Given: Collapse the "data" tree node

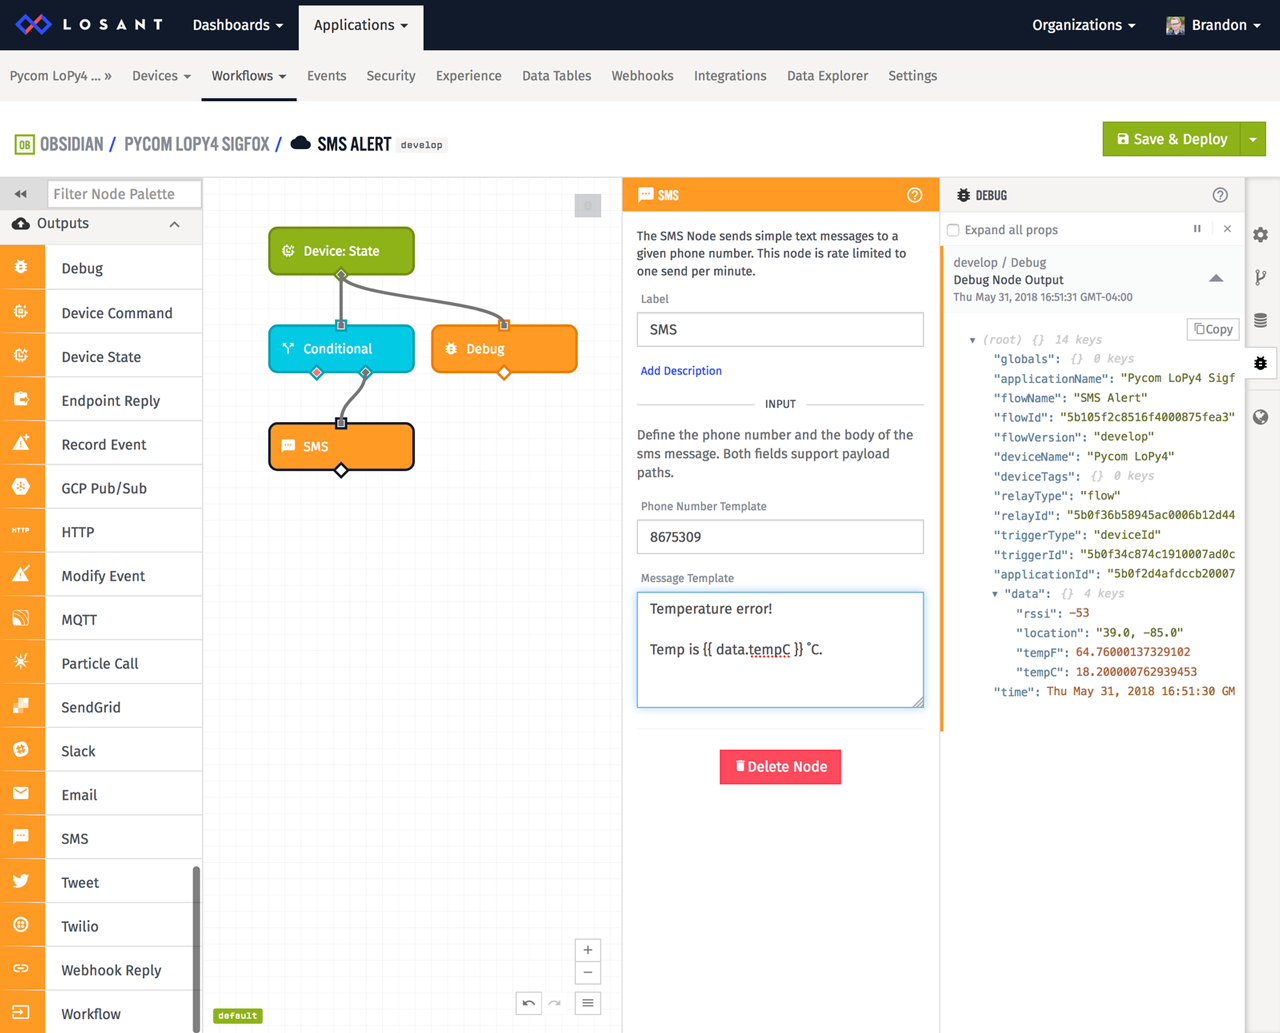Looking at the screenshot, I should [995, 594].
